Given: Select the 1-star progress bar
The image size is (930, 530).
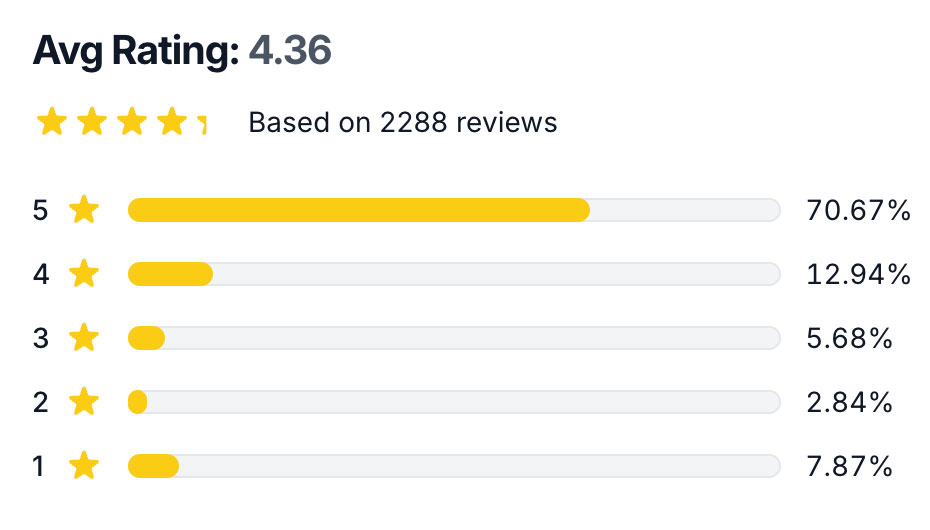Looking at the screenshot, I should 454,467.
